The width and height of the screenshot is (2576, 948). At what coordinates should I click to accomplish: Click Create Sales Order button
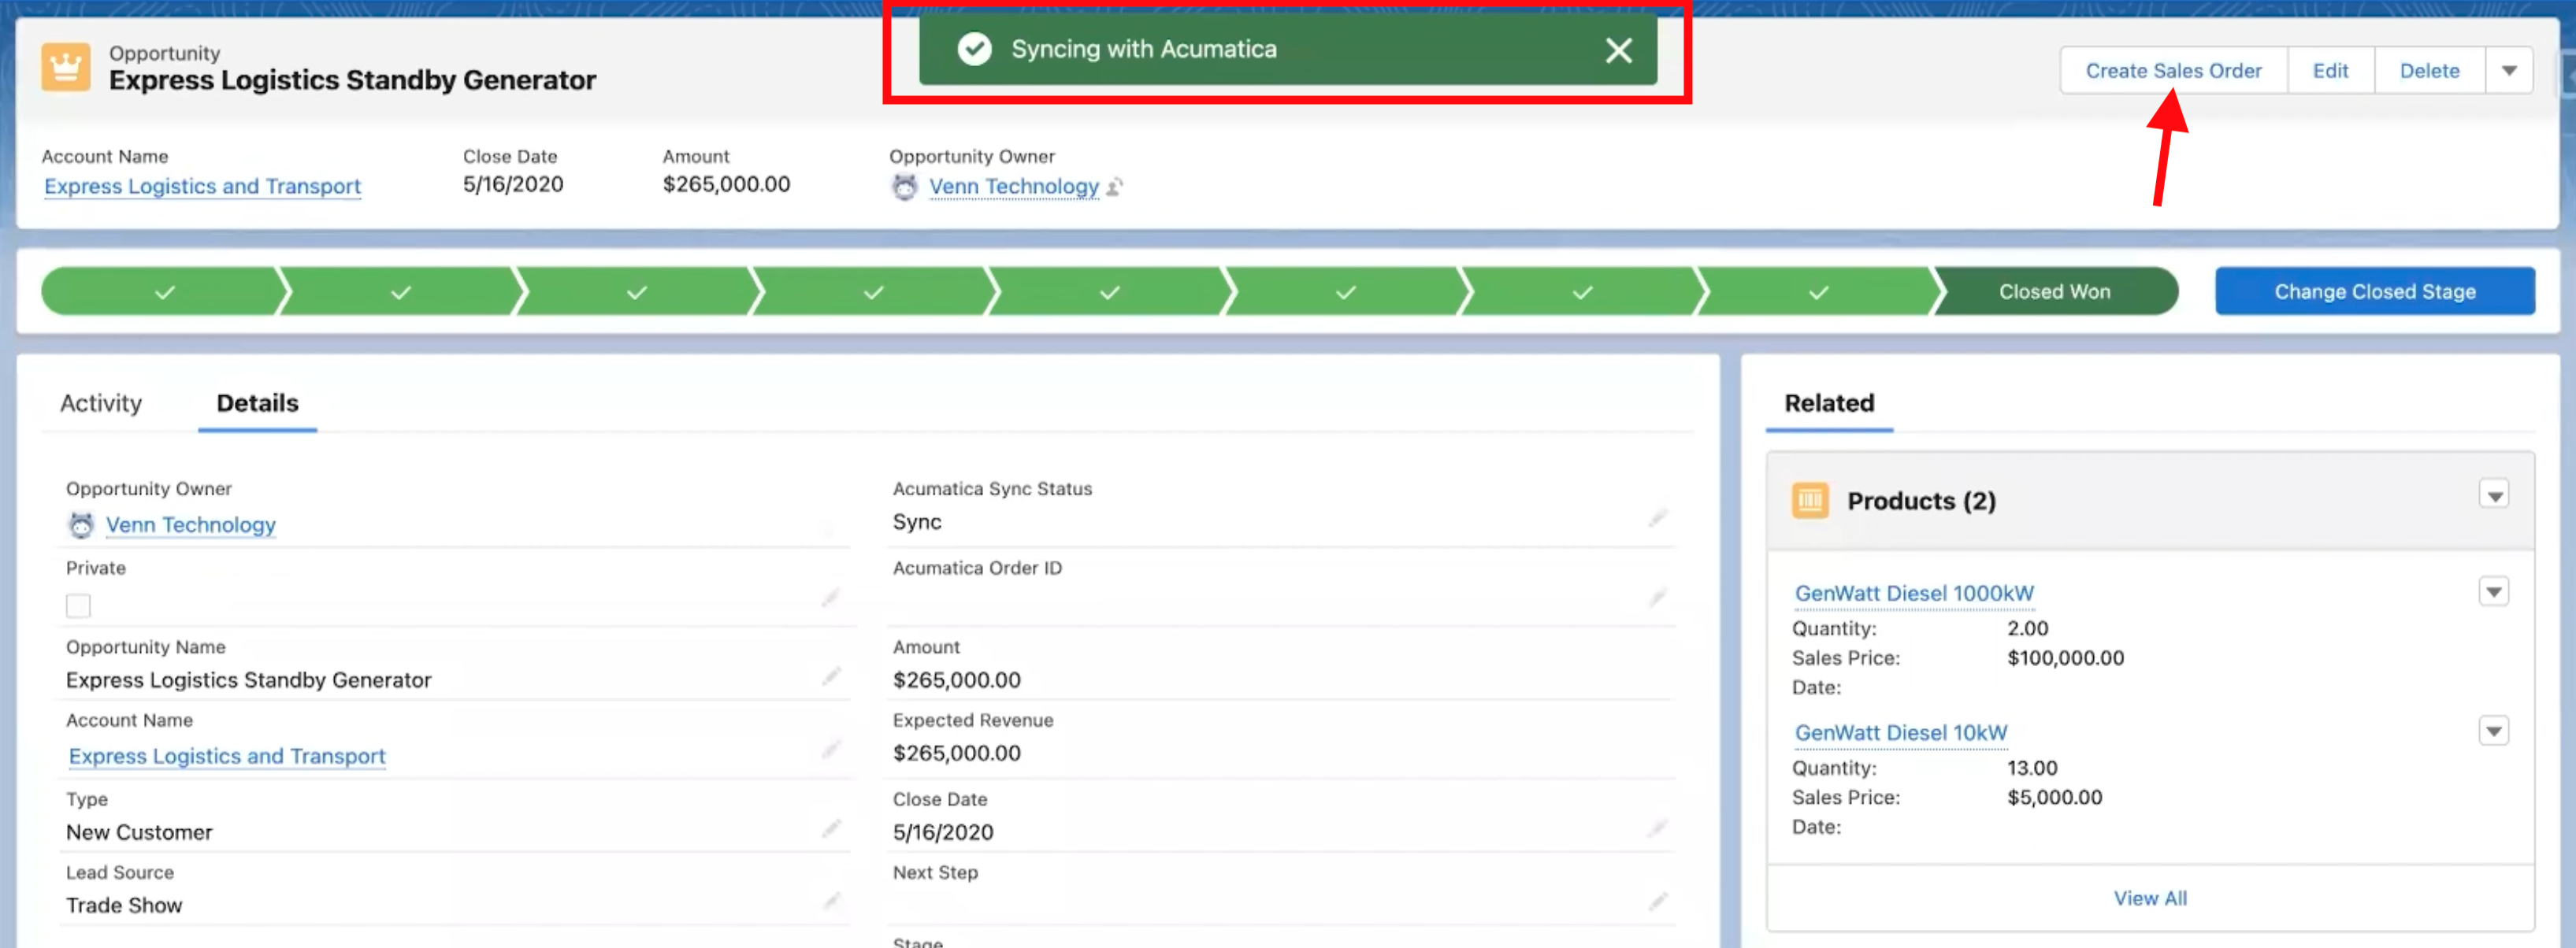tap(2172, 71)
